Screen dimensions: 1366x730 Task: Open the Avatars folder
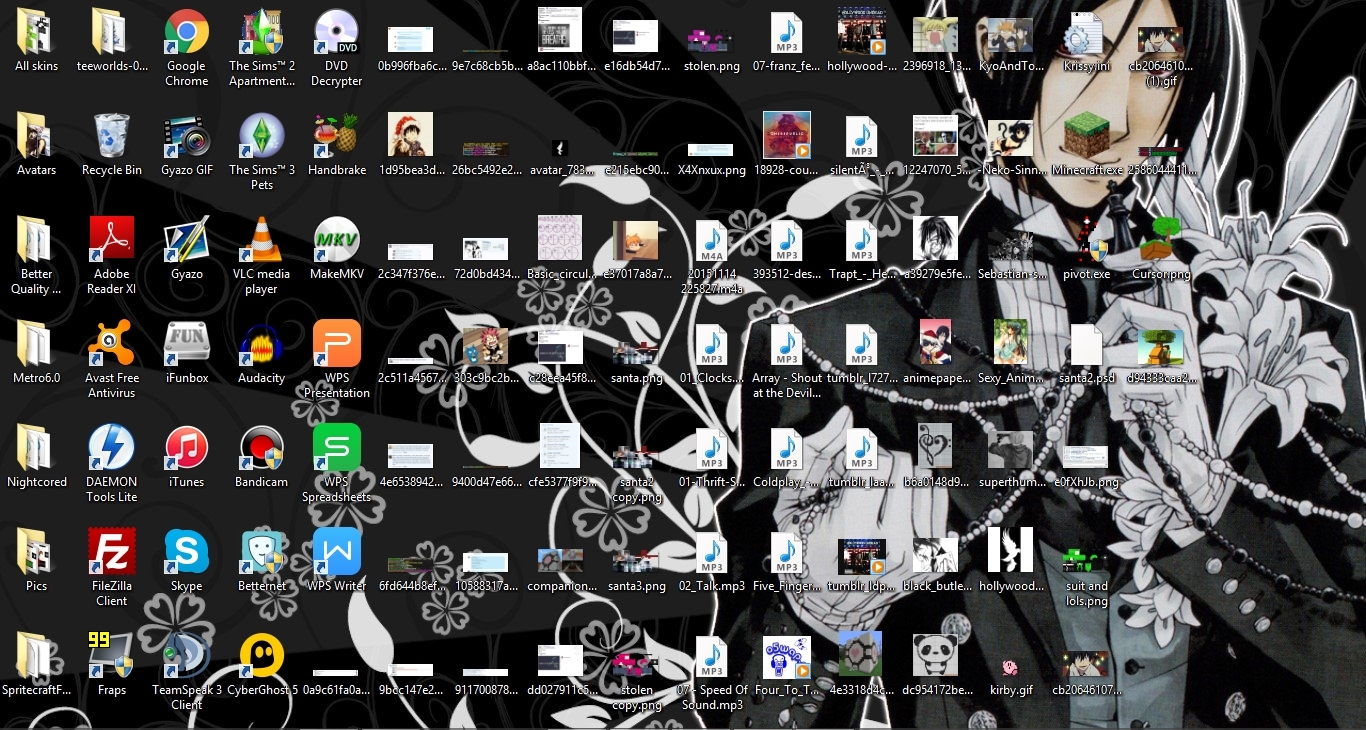pyautogui.click(x=37, y=137)
